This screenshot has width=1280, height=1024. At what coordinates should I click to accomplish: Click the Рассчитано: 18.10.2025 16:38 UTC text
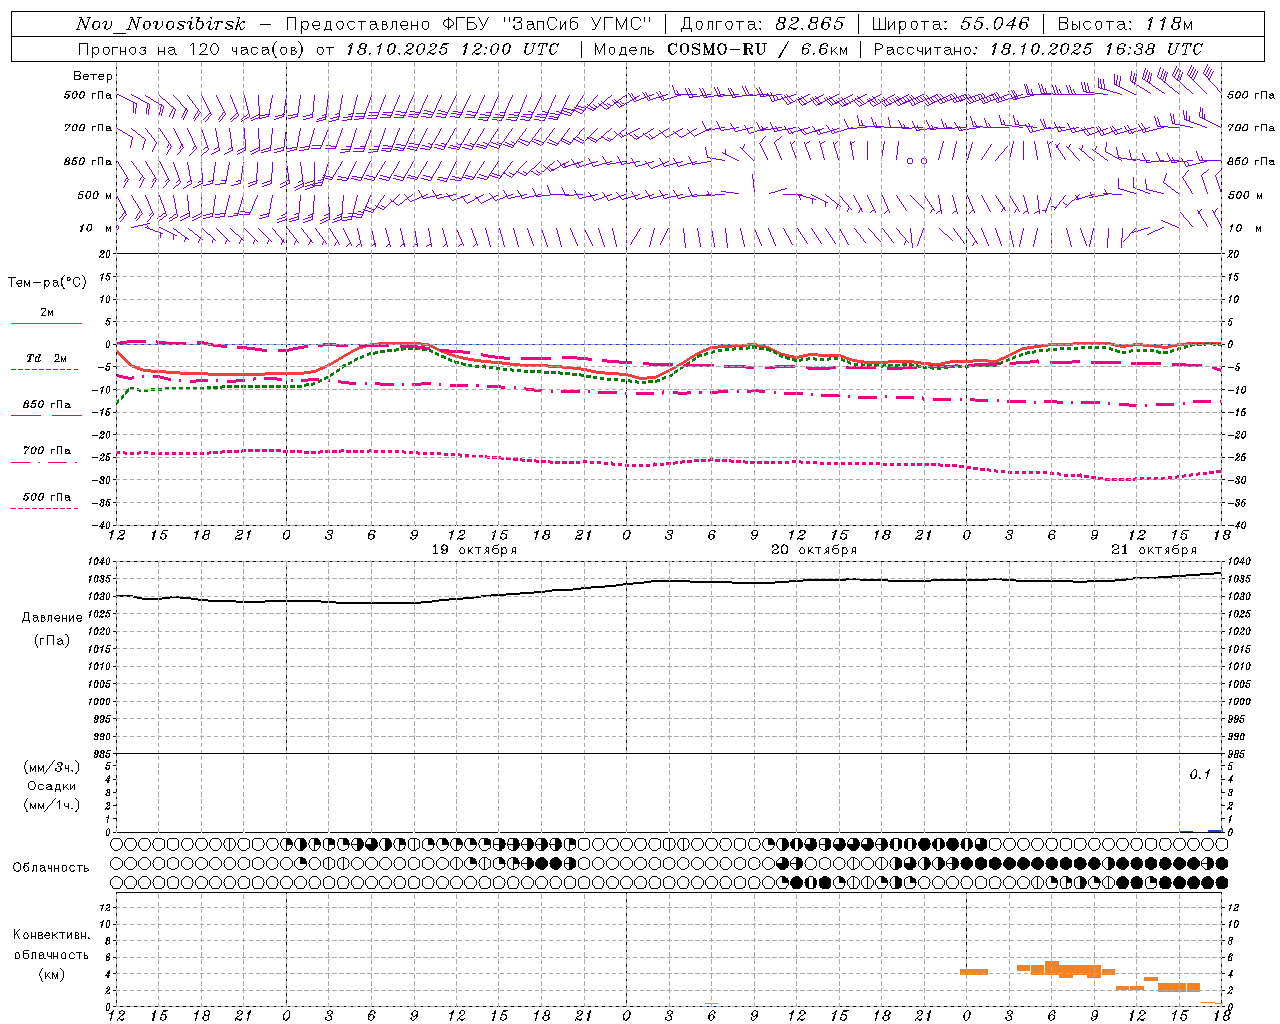(1038, 49)
